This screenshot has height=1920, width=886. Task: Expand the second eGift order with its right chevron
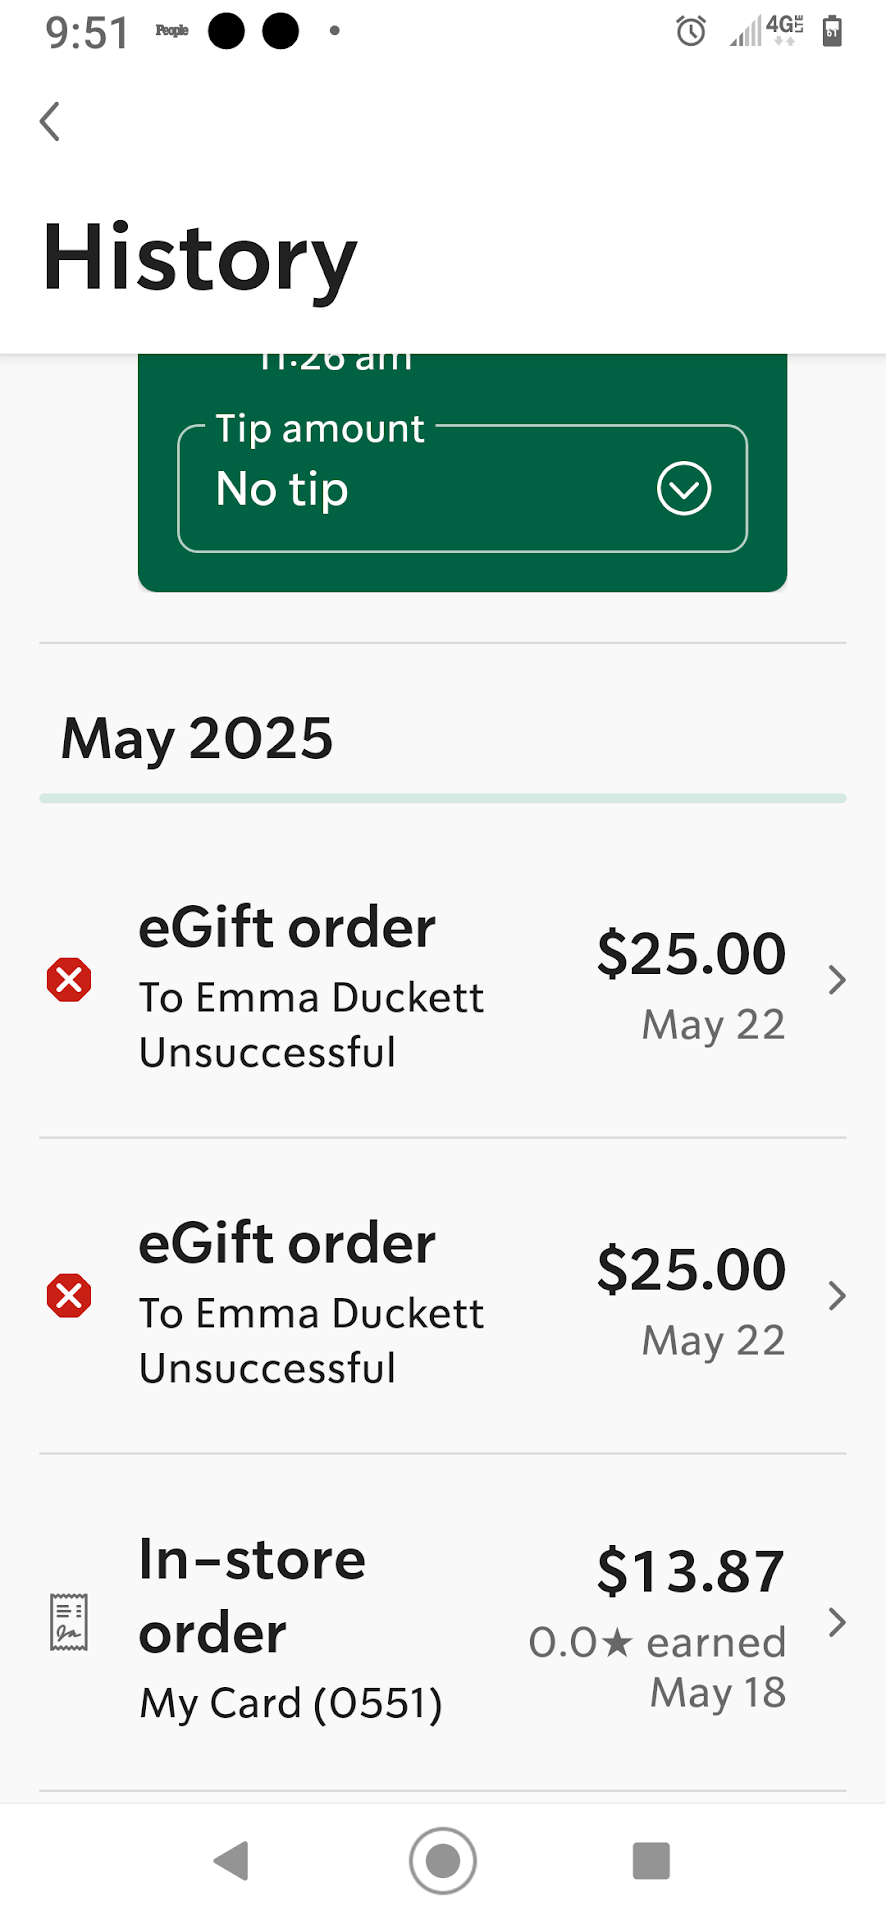point(837,1296)
